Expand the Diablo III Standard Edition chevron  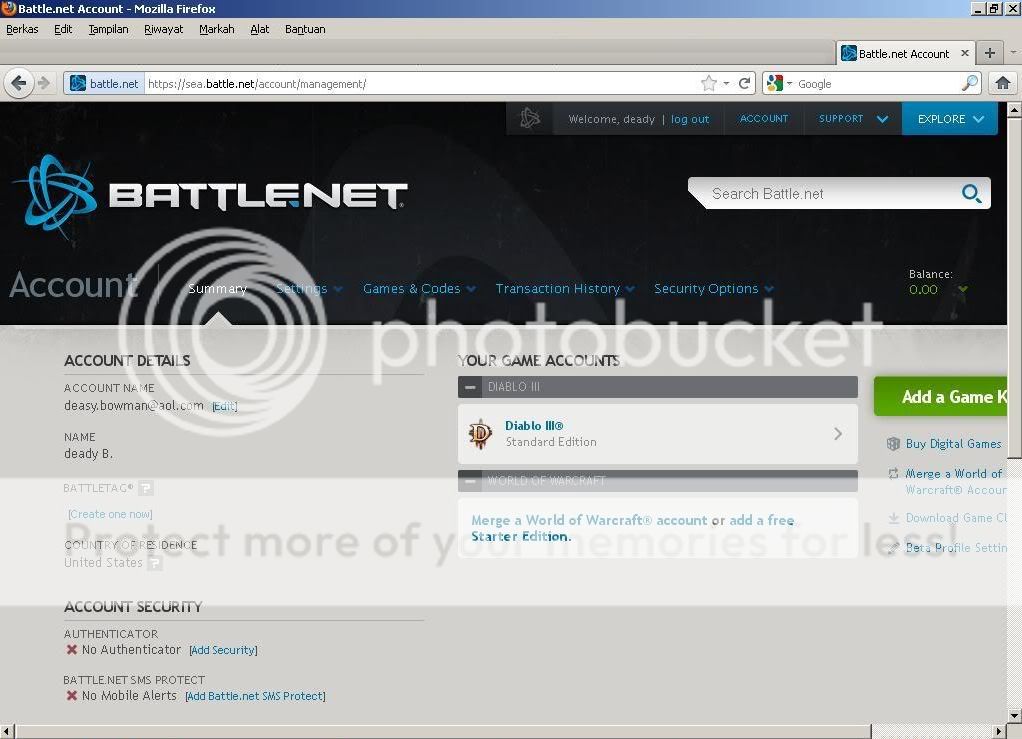click(x=838, y=434)
